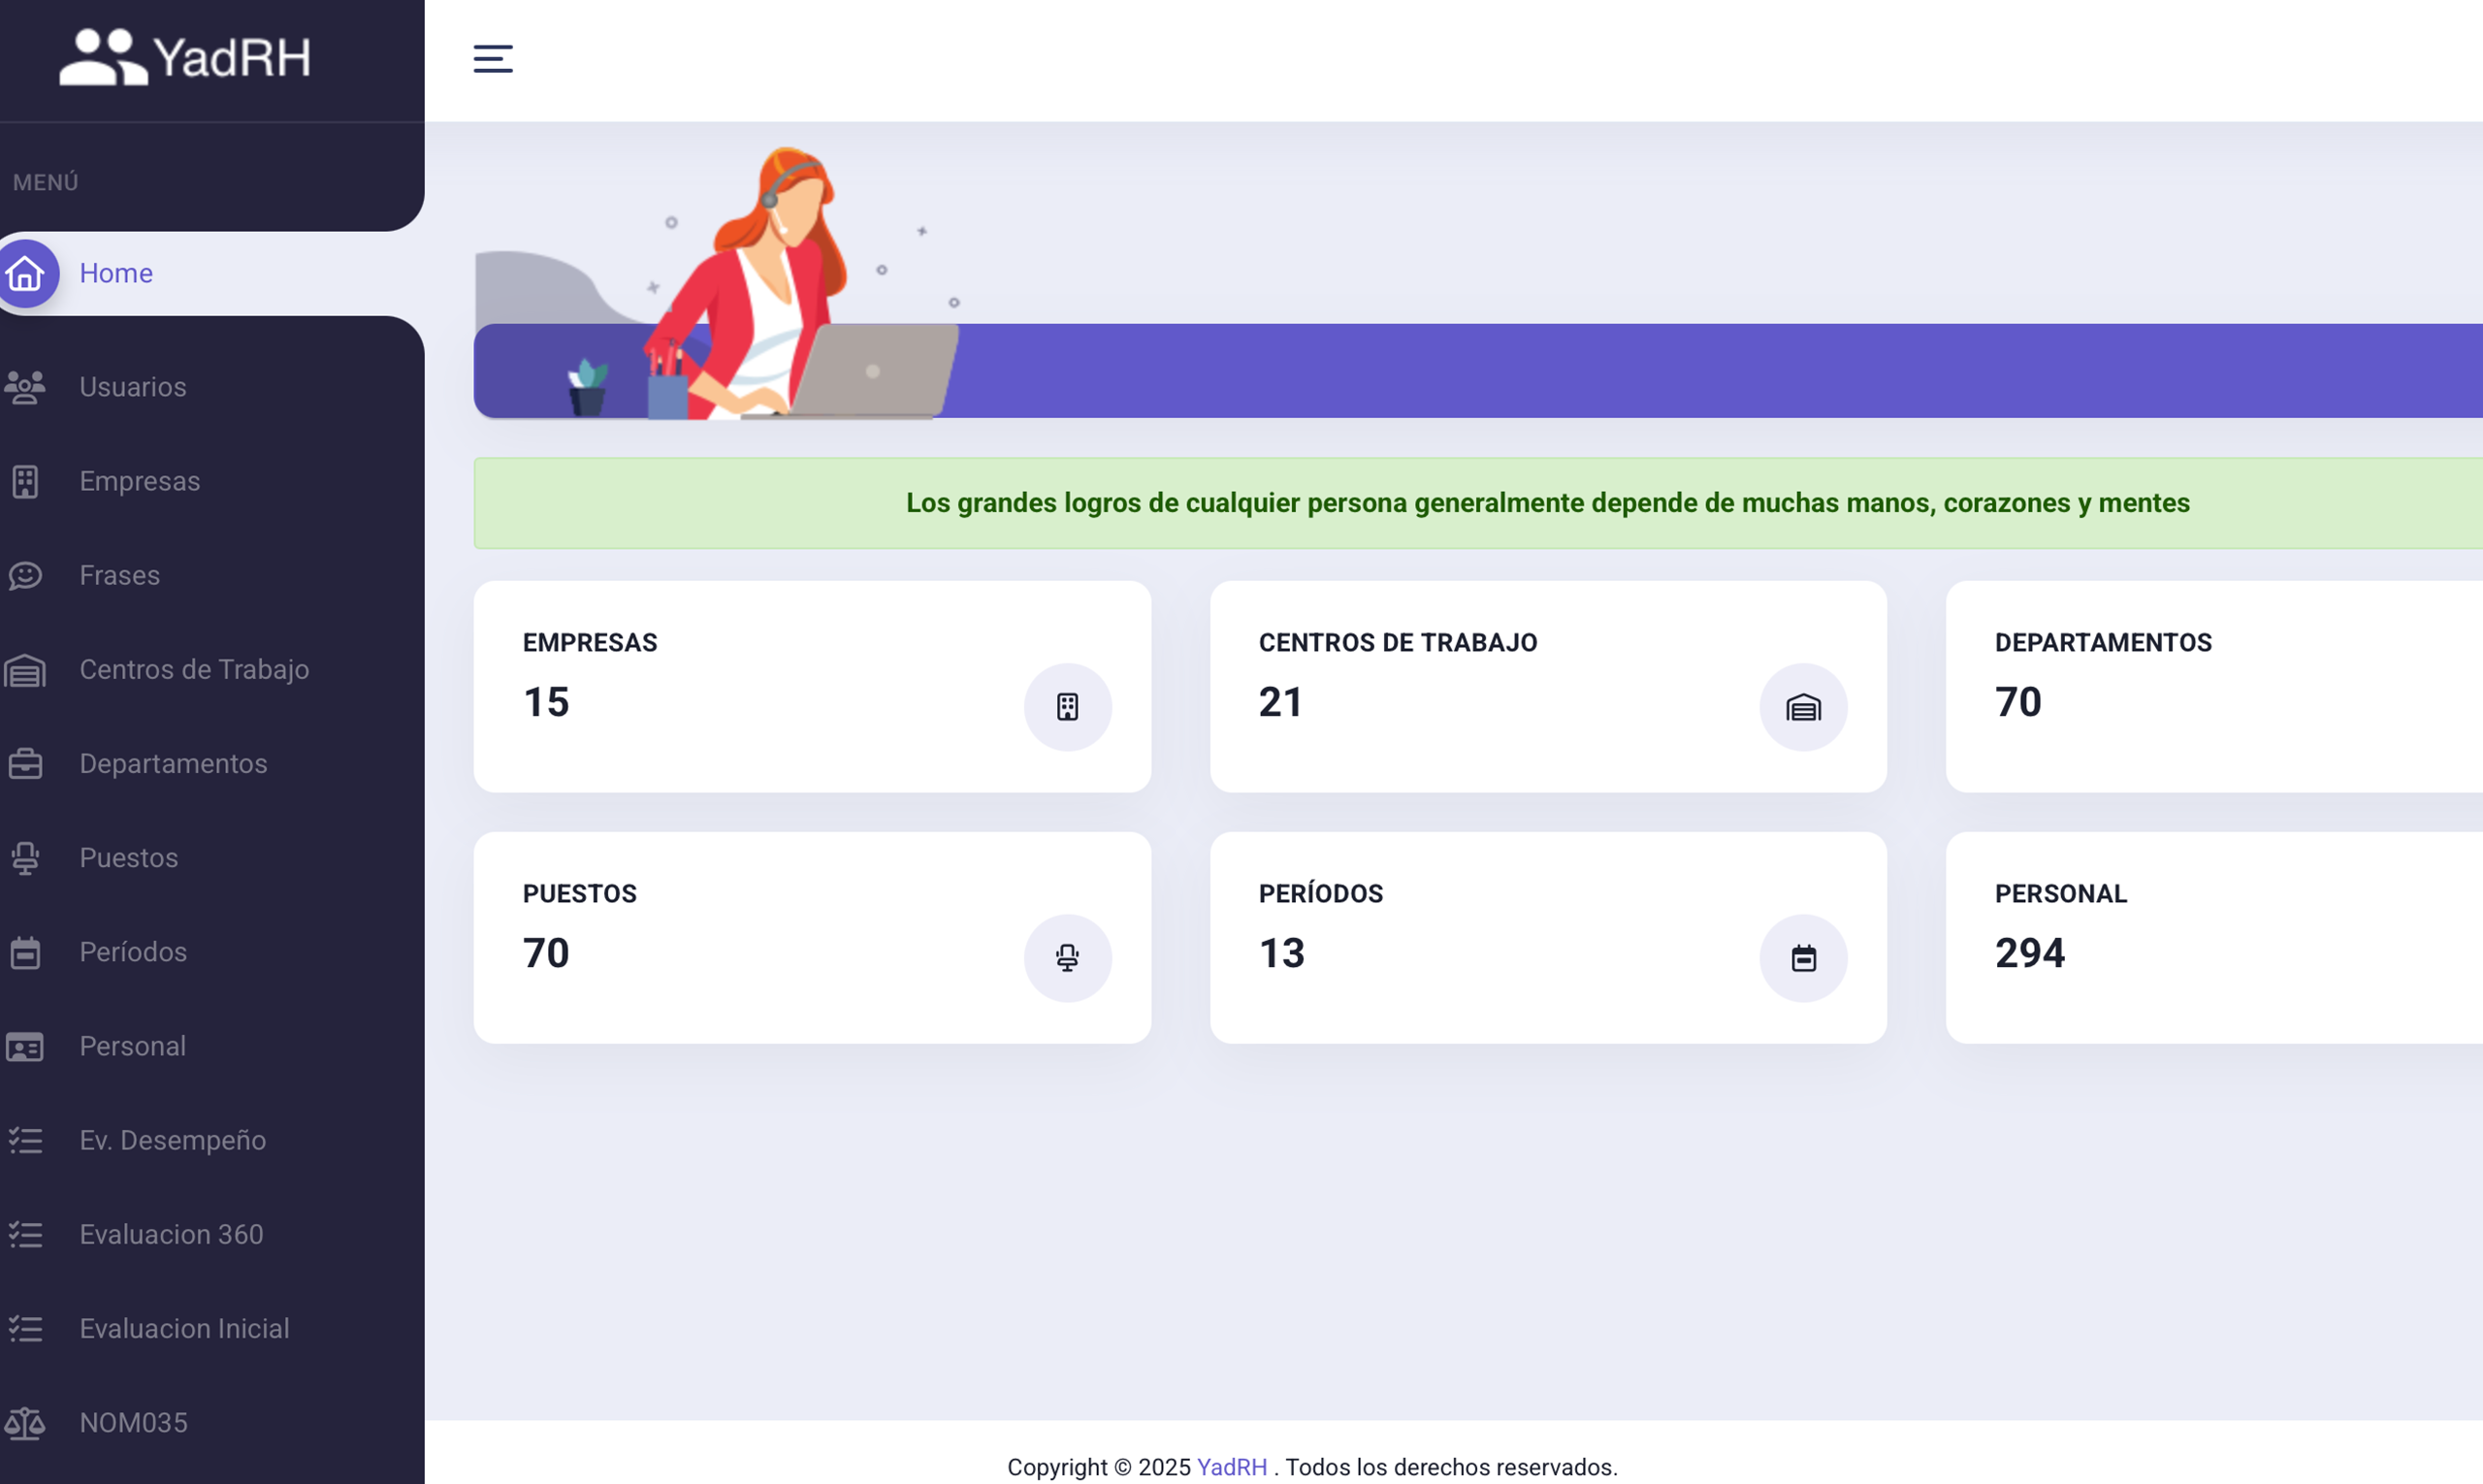Select Evaluacion Inicial in menu
Viewport: 2483px width, 1484px height.
[184, 1328]
